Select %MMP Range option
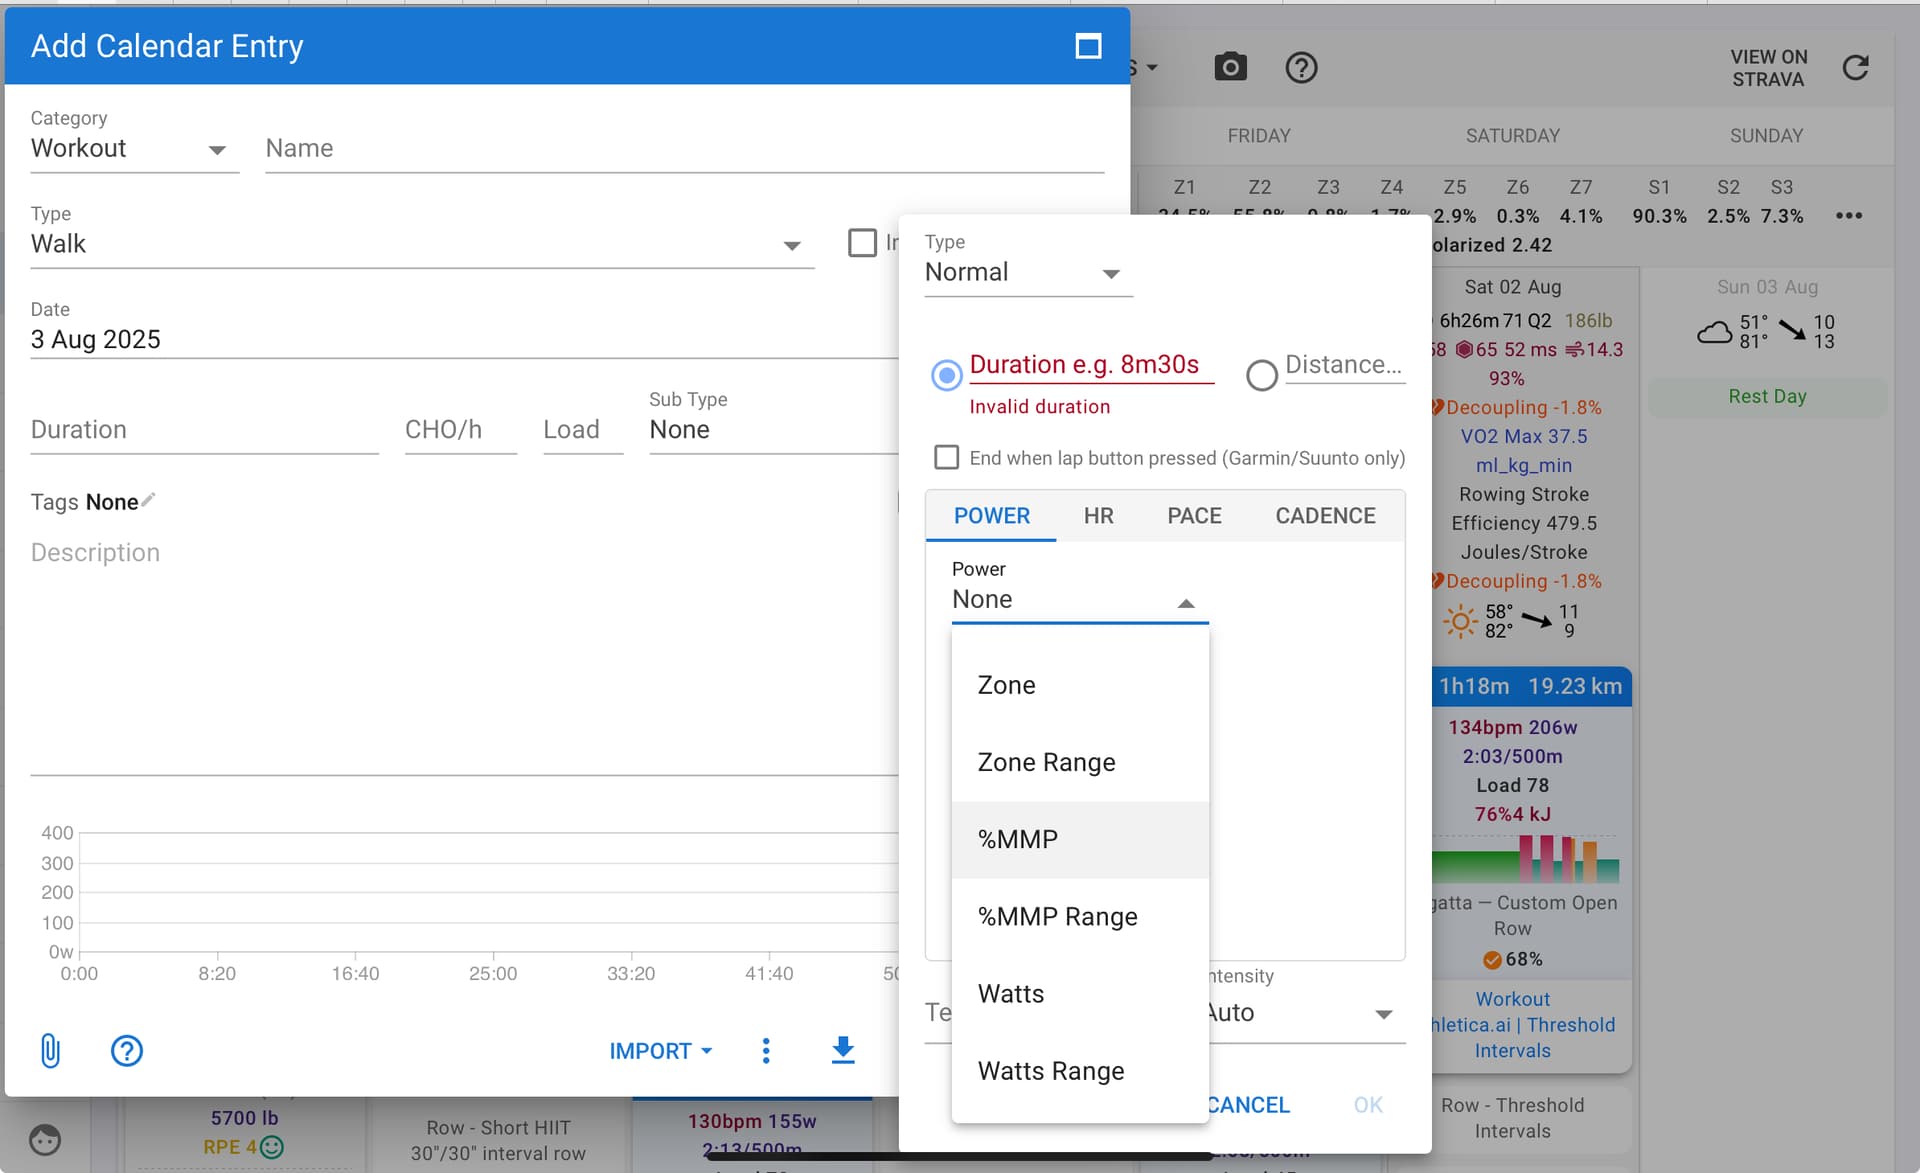This screenshot has height=1173, width=1920. [x=1080, y=917]
